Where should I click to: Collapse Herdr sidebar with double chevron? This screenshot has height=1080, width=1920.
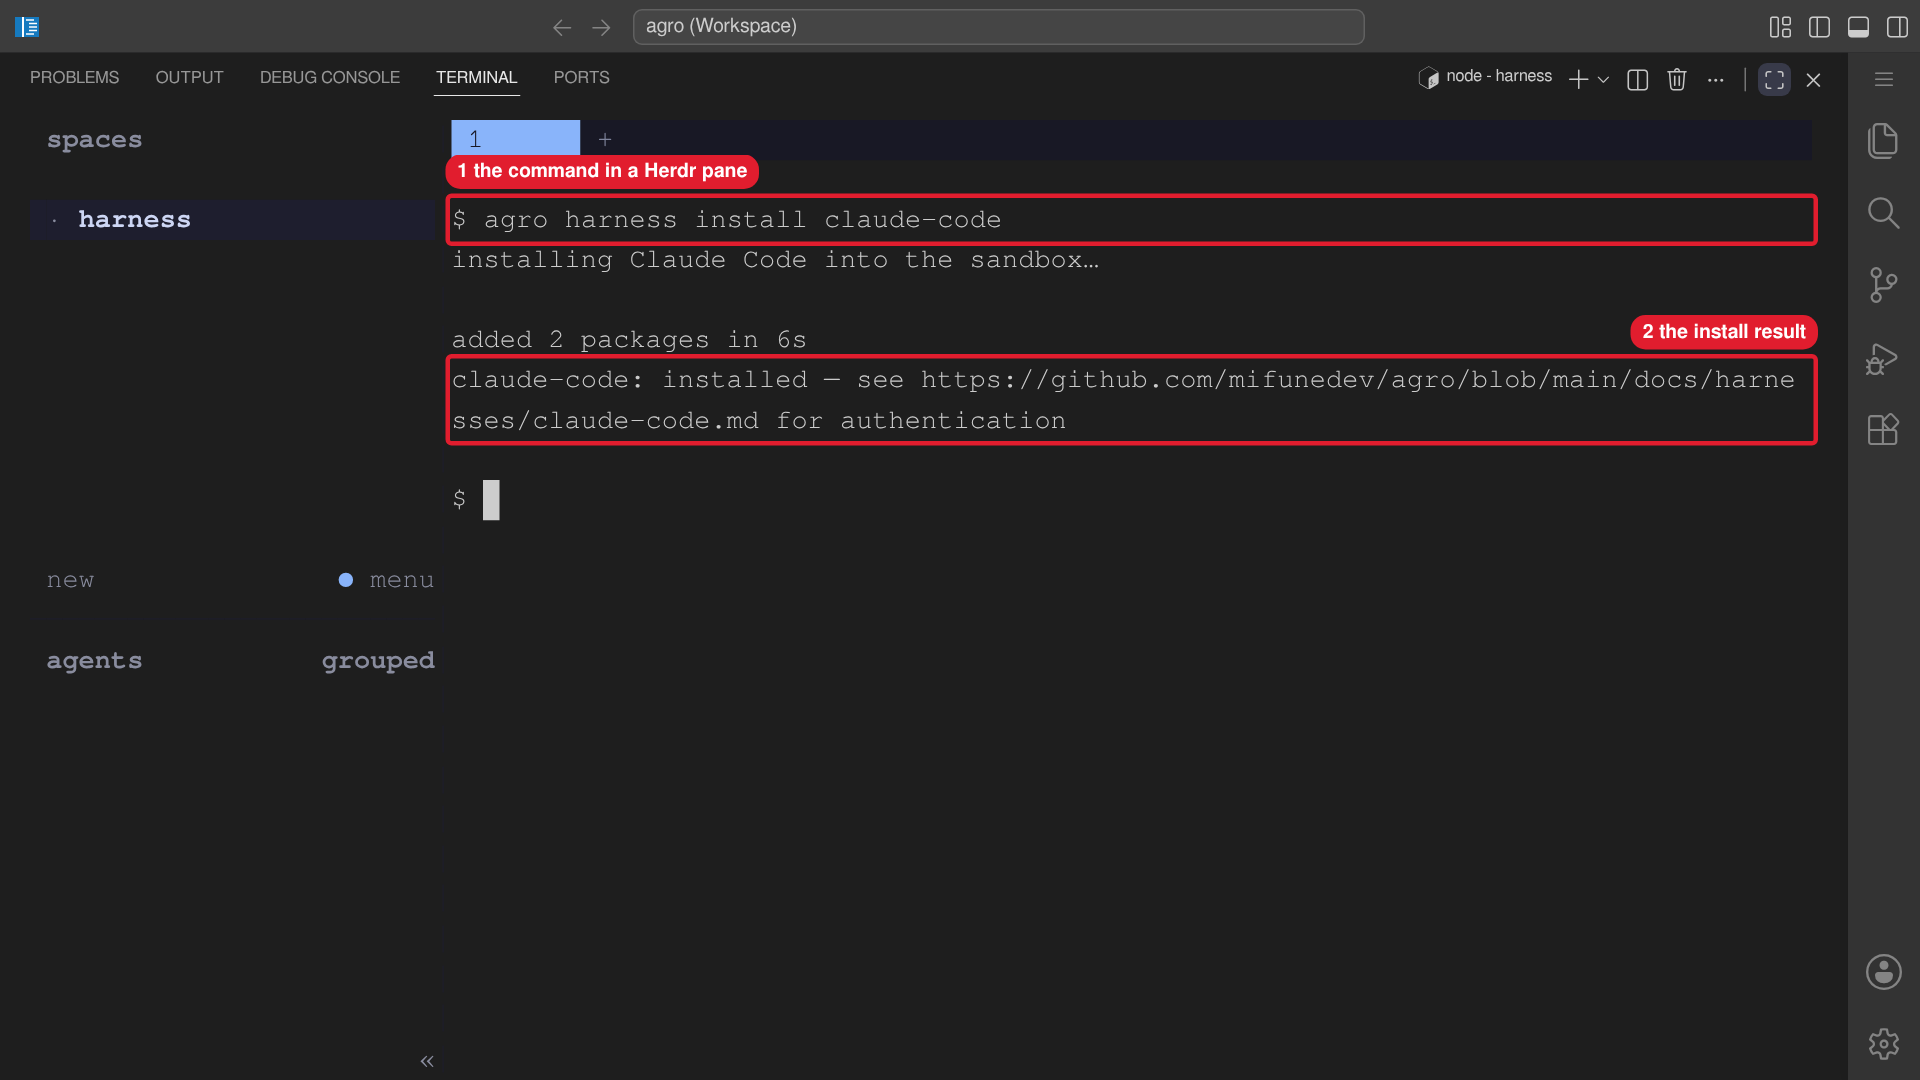(x=427, y=1061)
